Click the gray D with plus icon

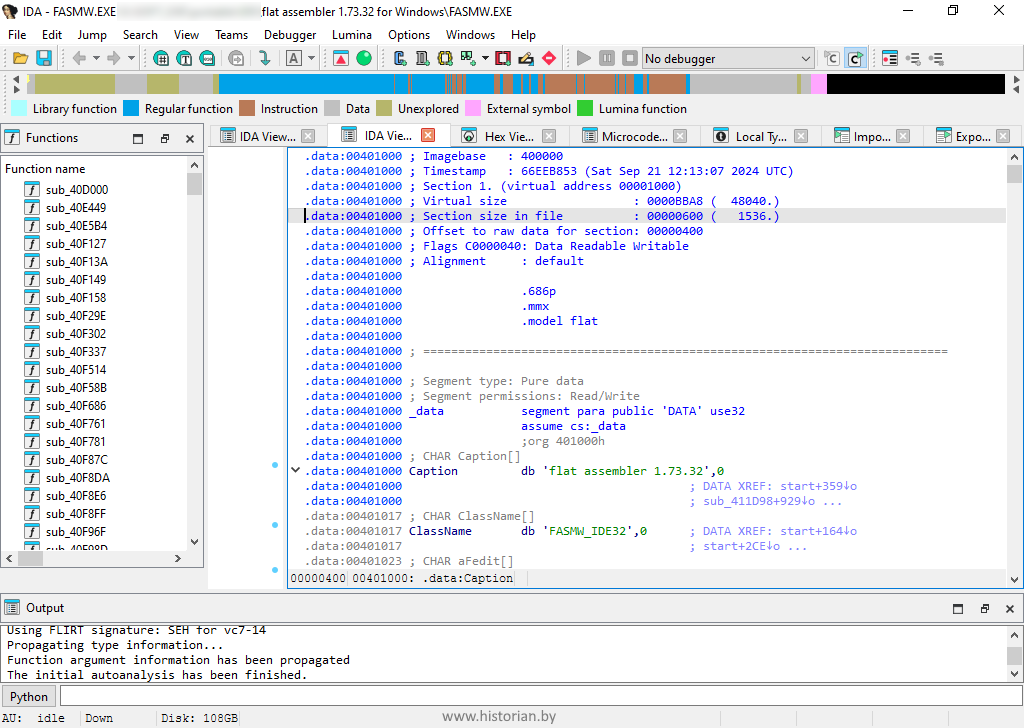(x=423, y=59)
